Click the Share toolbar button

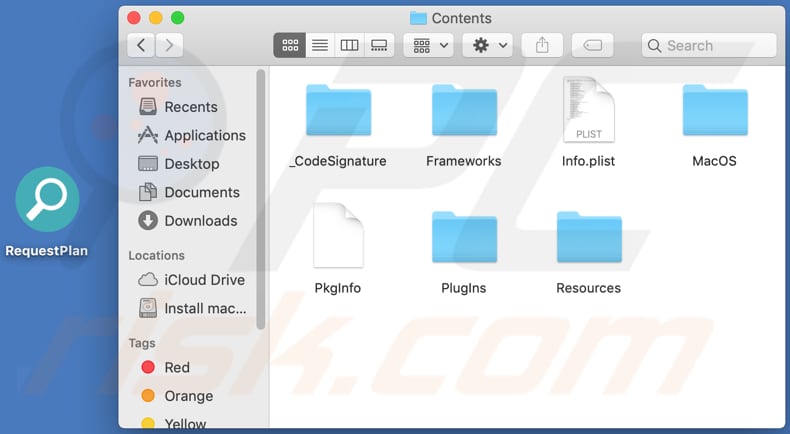click(x=542, y=45)
